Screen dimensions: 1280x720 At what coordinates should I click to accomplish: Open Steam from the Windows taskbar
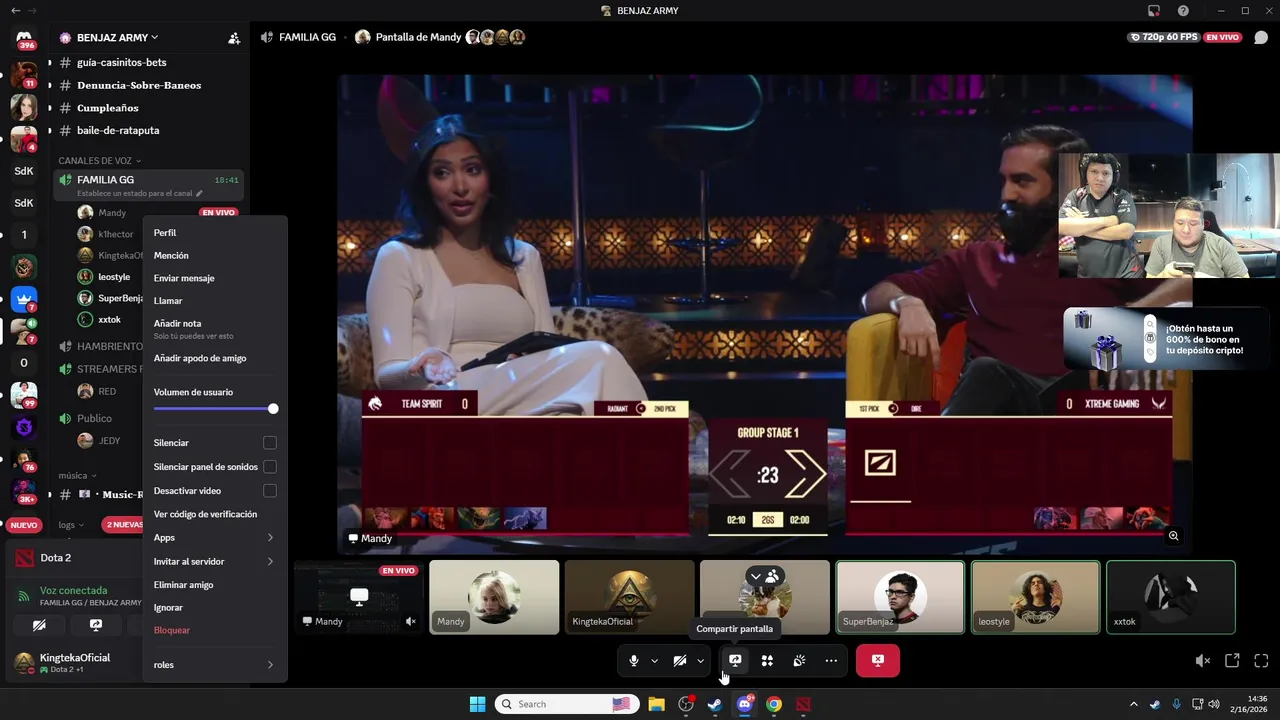tap(715, 704)
